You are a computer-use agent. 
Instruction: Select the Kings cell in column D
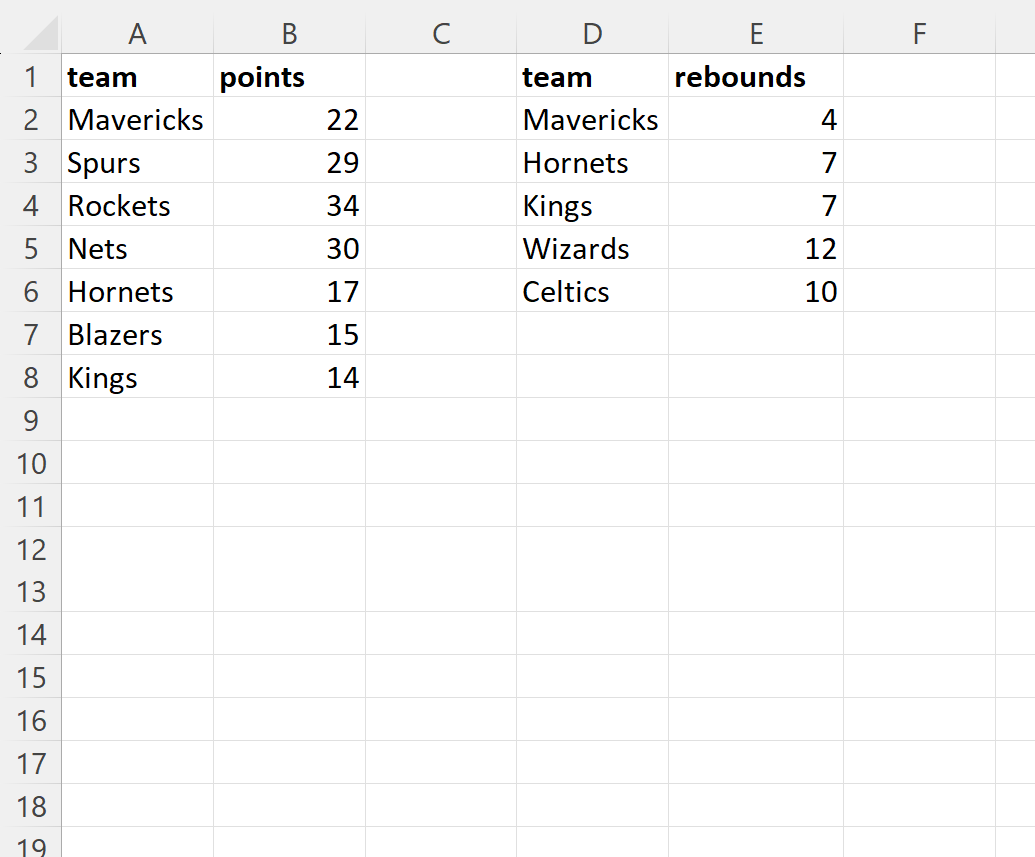click(592, 206)
